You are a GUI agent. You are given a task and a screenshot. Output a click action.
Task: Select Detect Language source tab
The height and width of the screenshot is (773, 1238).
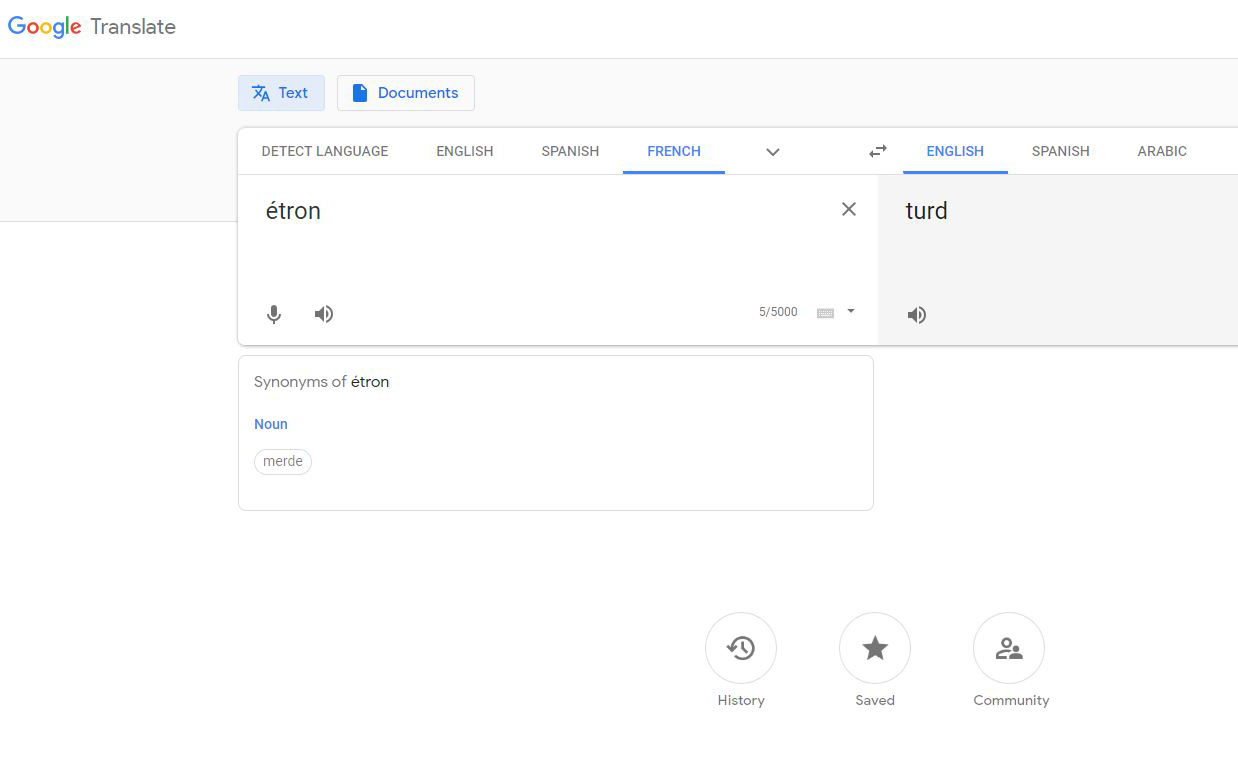click(325, 151)
